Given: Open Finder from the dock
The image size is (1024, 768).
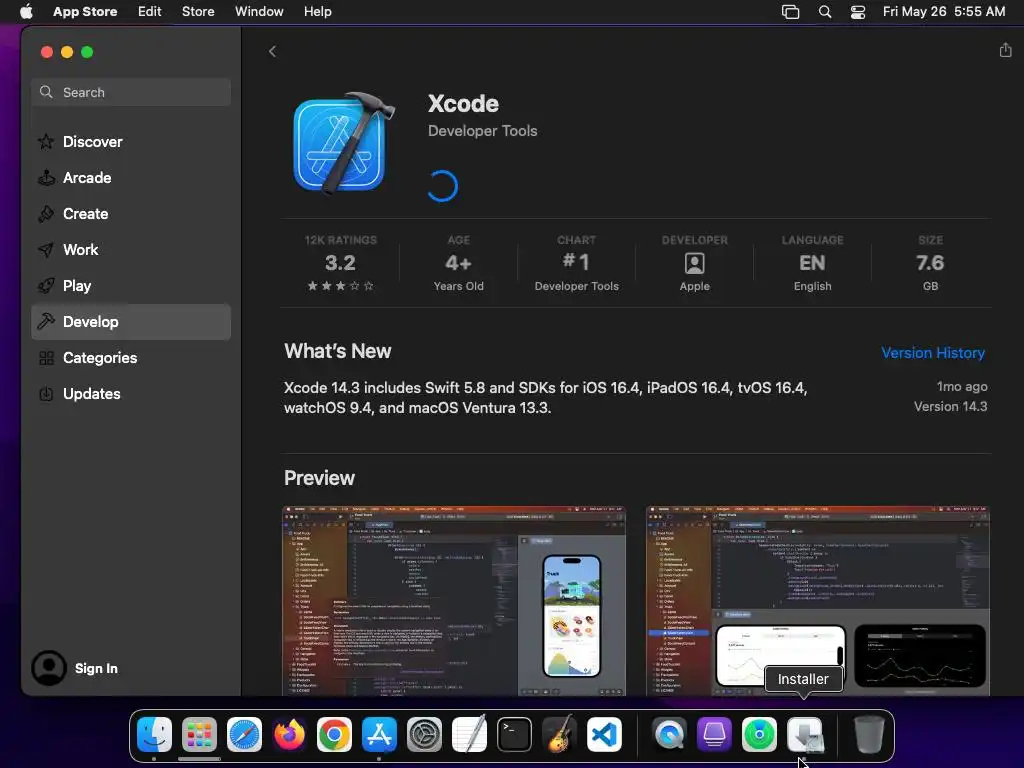Looking at the screenshot, I should click(154, 735).
